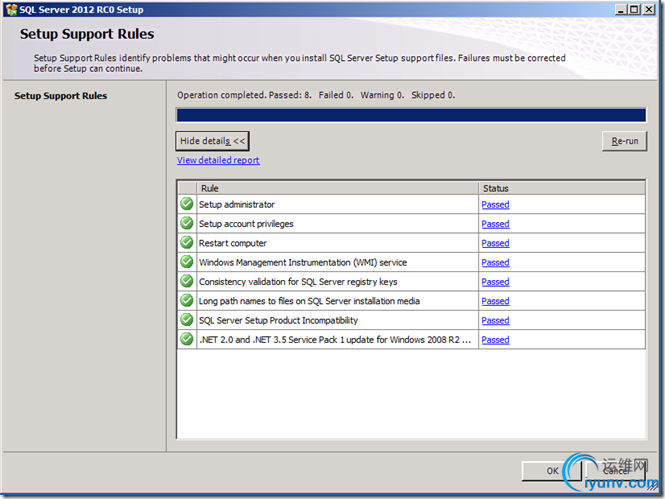Click the OK button
Screen dimensions: 665x499
tap(552, 471)
